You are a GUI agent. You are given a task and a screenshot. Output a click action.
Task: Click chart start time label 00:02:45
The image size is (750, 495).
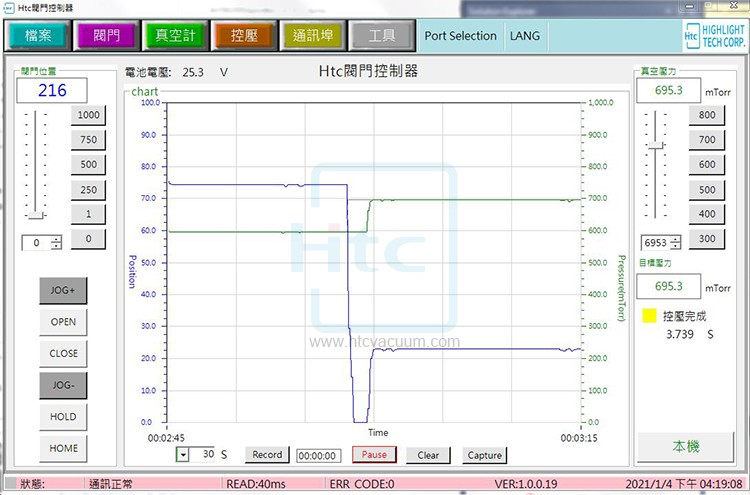point(166,438)
